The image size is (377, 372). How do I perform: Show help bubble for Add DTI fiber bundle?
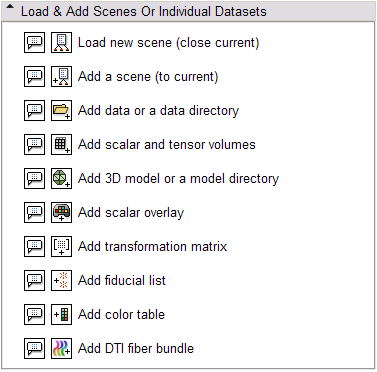click(x=34, y=348)
